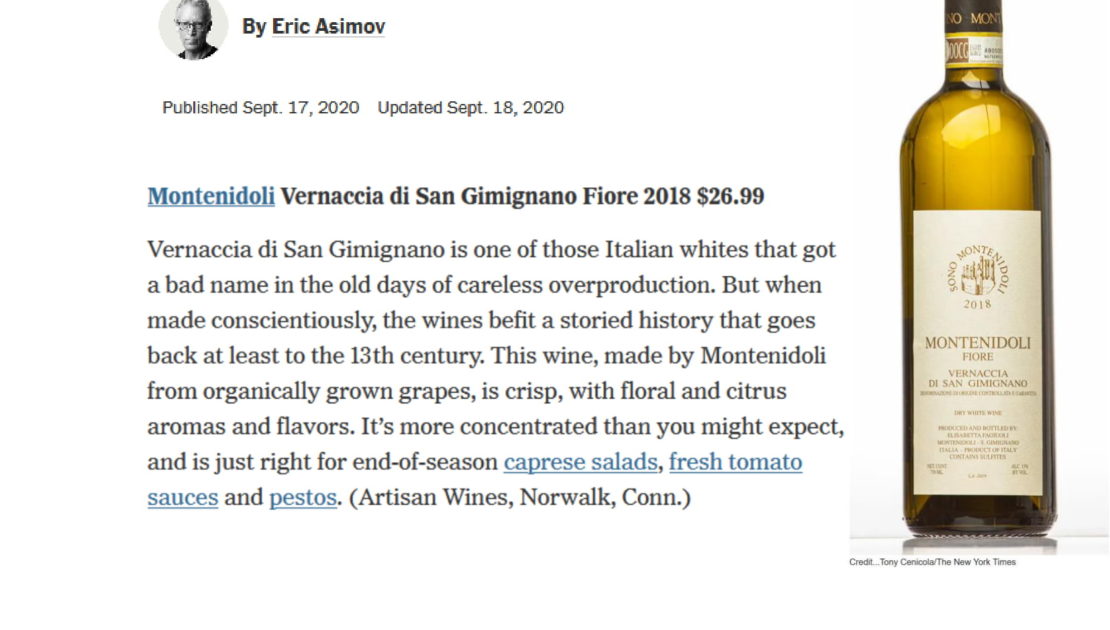Open the Eric Asimov byline link

(x=328, y=26)
